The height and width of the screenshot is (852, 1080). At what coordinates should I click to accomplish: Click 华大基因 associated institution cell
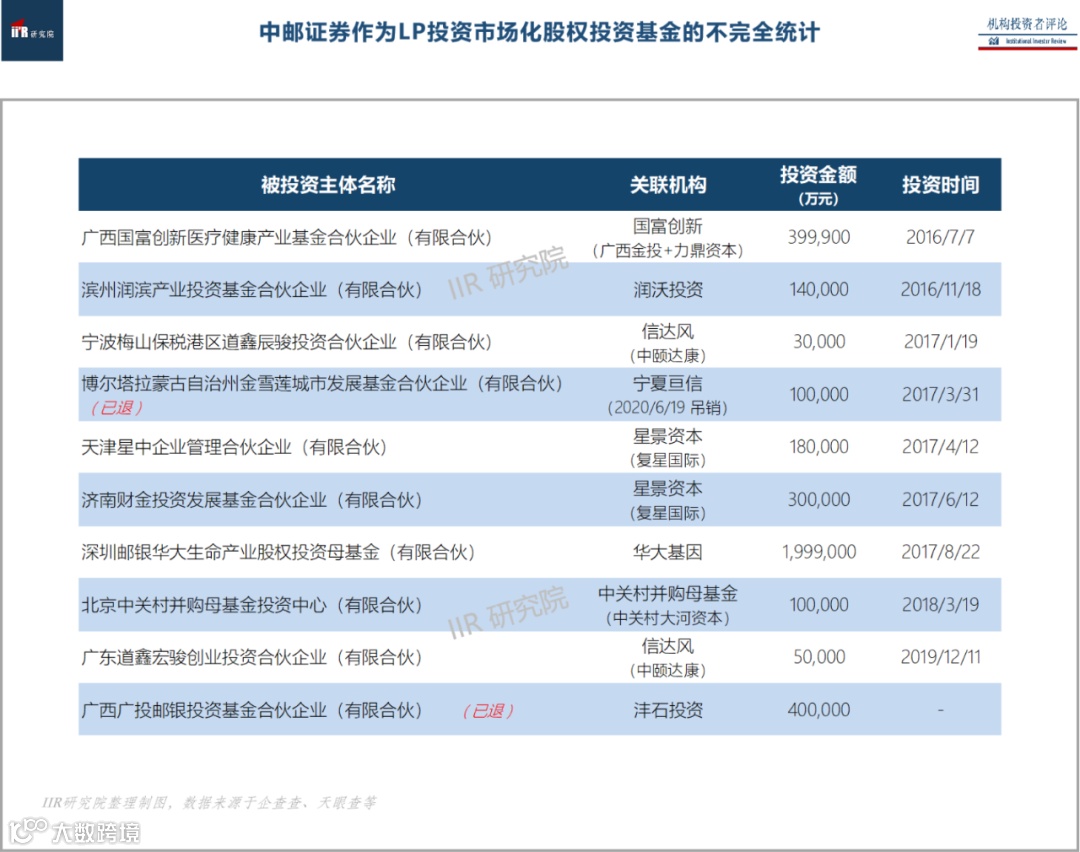pos(667,552)
